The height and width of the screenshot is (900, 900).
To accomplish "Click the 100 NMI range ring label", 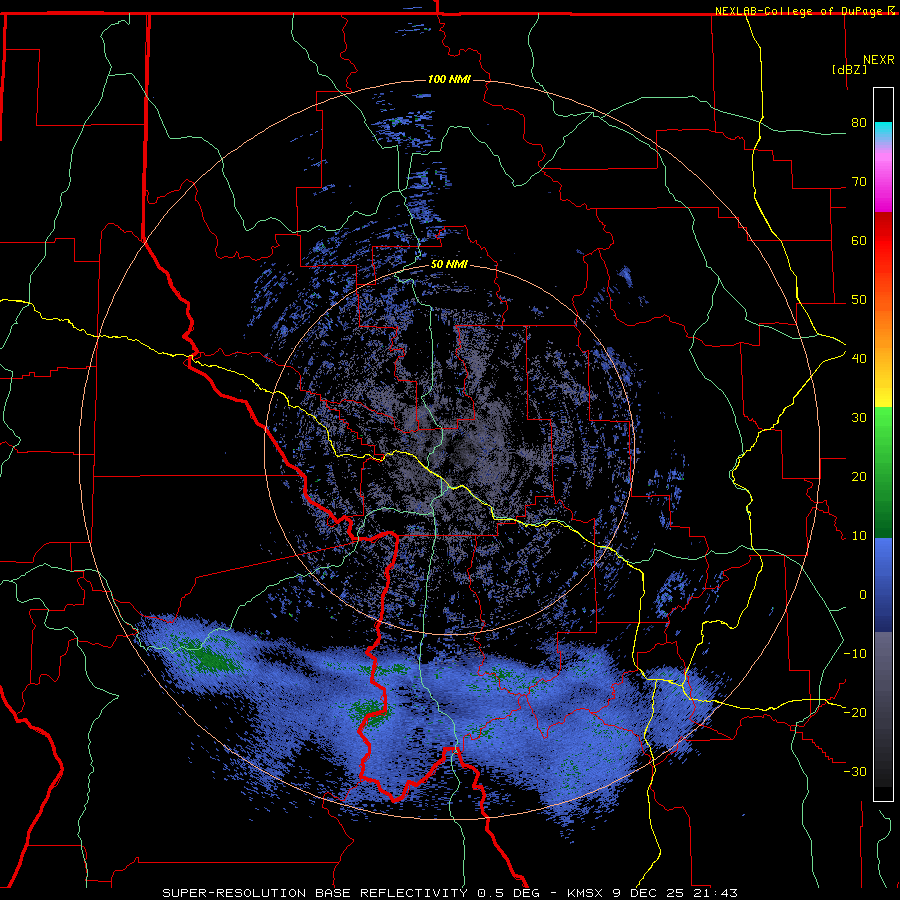I will pyautogui.click(x=449, y=79).
